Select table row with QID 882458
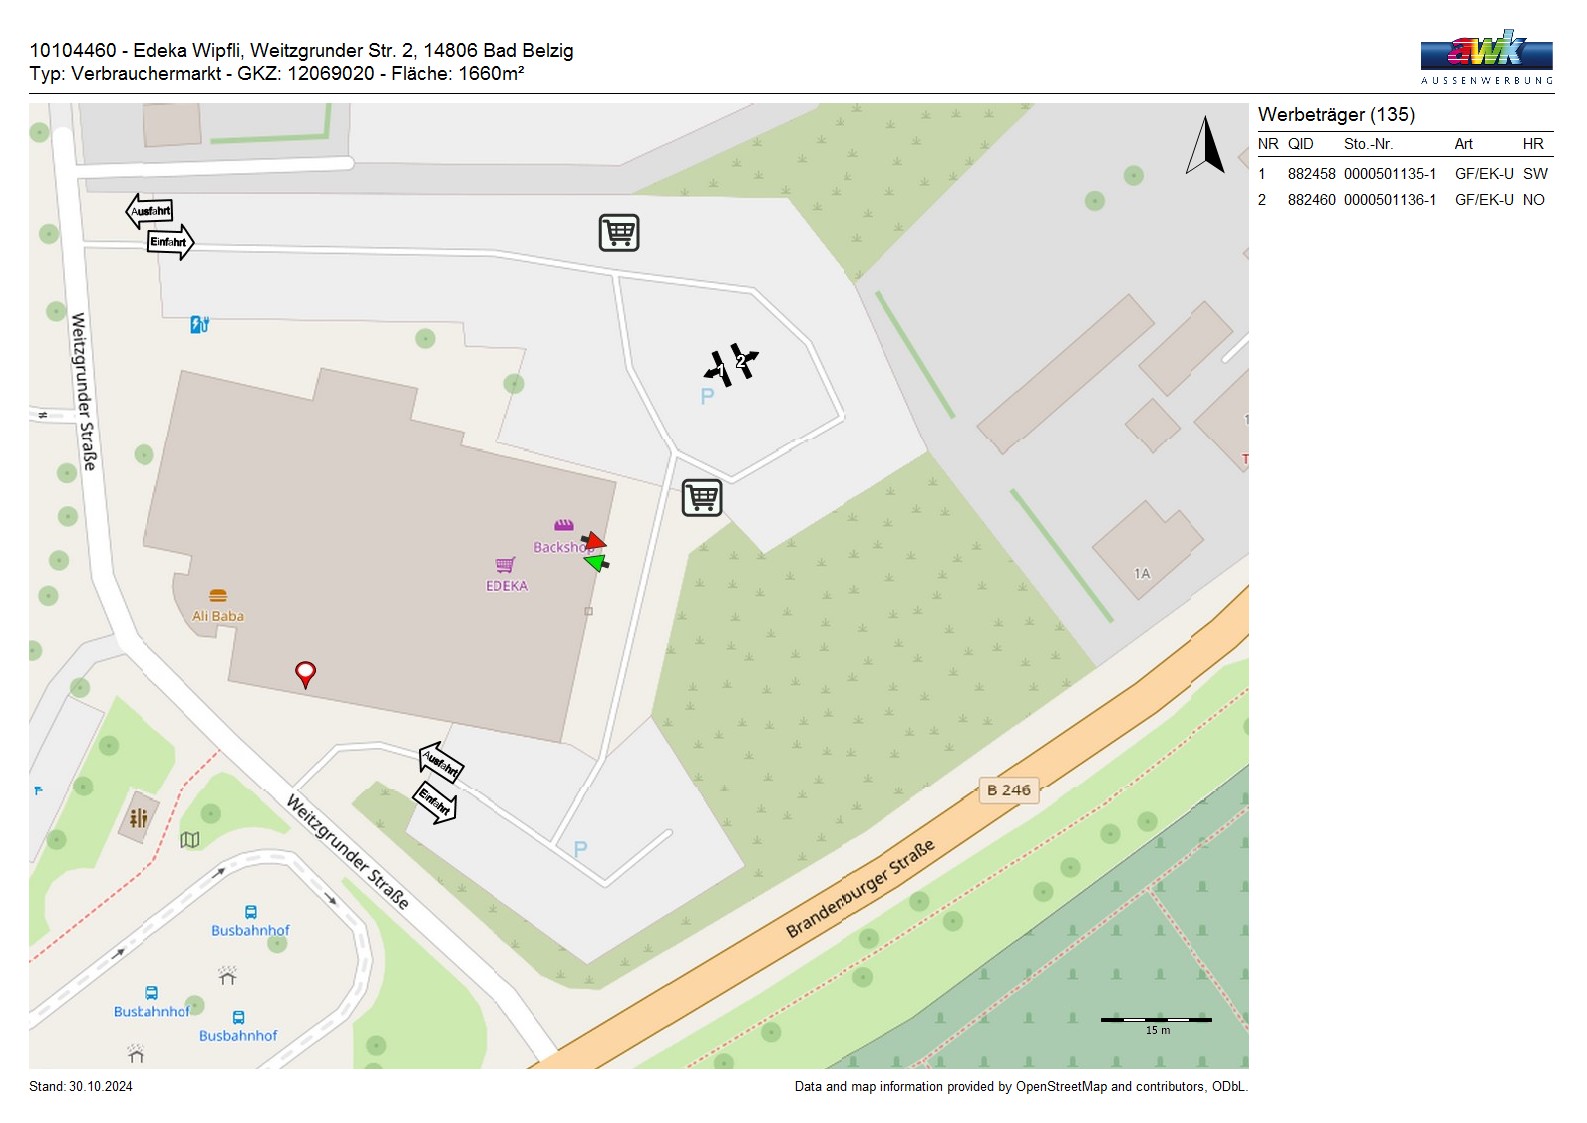 tap(1404, 174)
